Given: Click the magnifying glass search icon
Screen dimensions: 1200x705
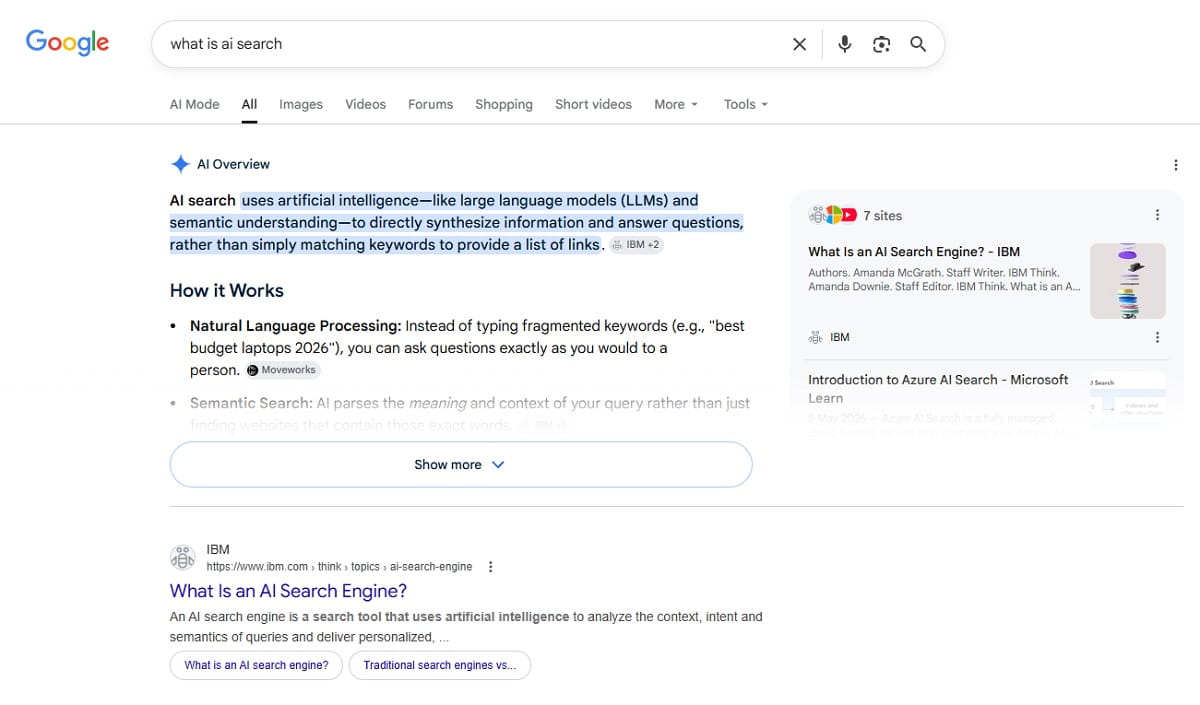Looking at the screenshot, I should 918,44.
